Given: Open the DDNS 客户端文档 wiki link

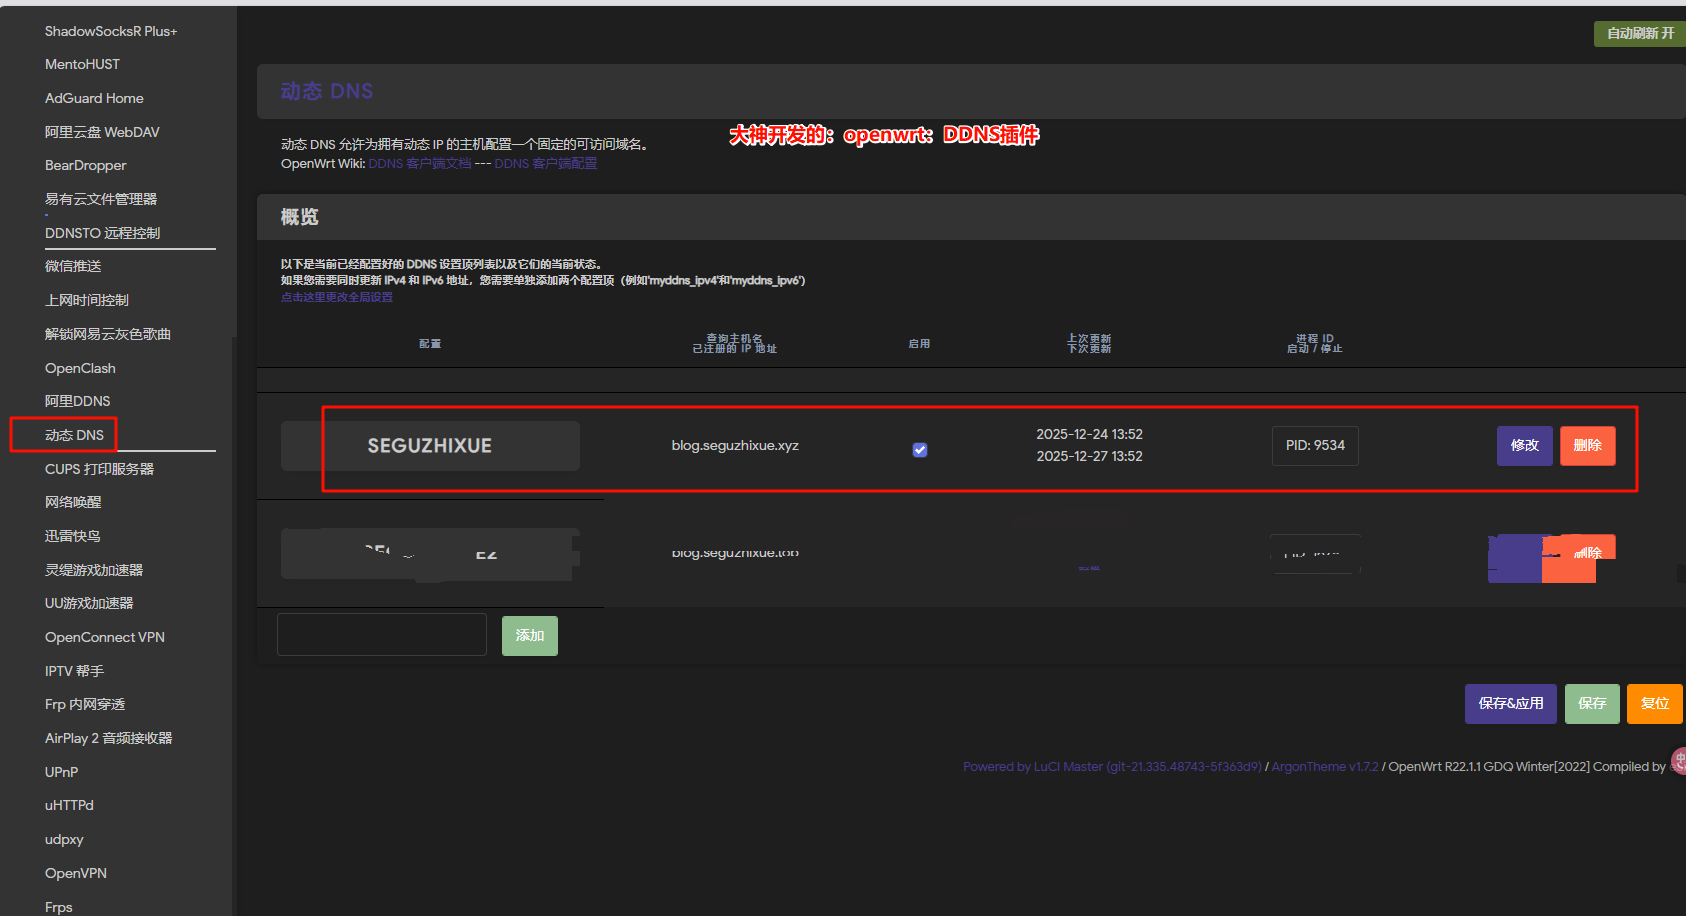Looking at the screenshot, I should pyautogui.click(x=420, y=164).
